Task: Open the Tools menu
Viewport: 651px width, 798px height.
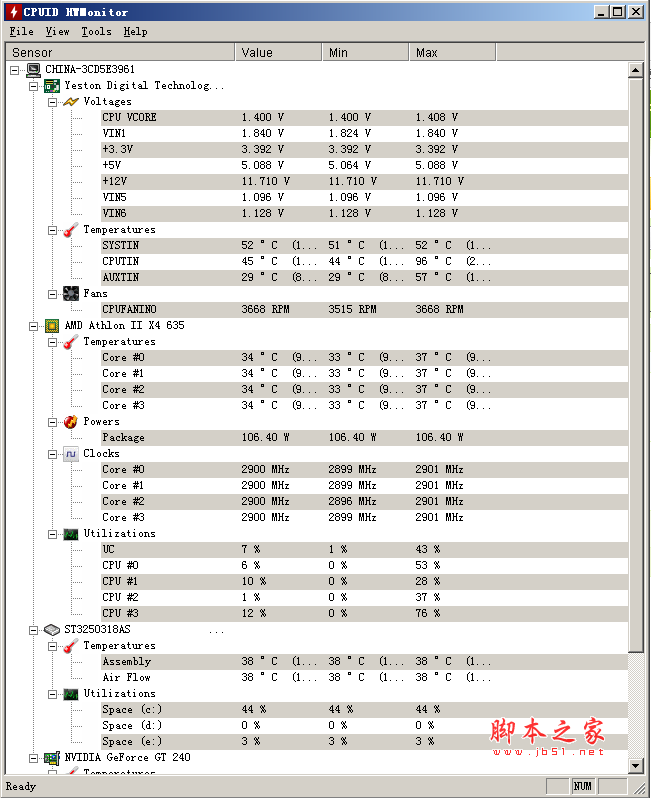Action: pos(96,32)
